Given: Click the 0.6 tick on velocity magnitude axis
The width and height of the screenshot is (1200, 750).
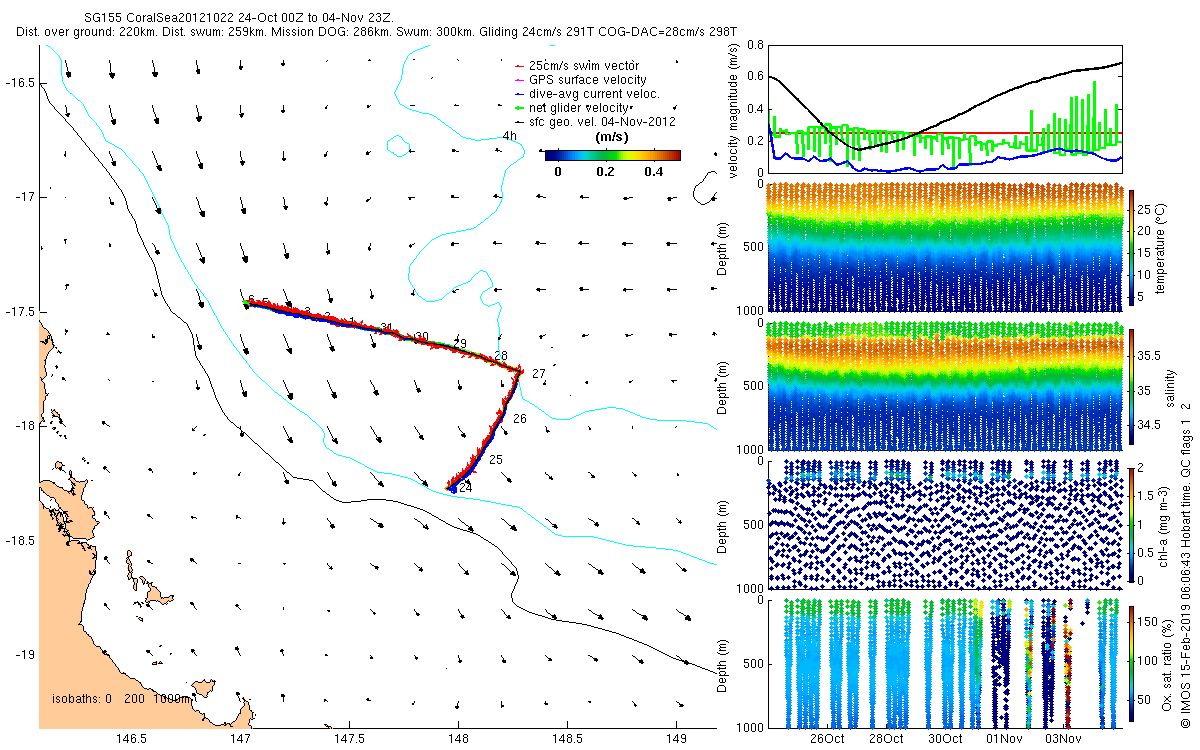Looking at the screenshot, I should 754,78.
